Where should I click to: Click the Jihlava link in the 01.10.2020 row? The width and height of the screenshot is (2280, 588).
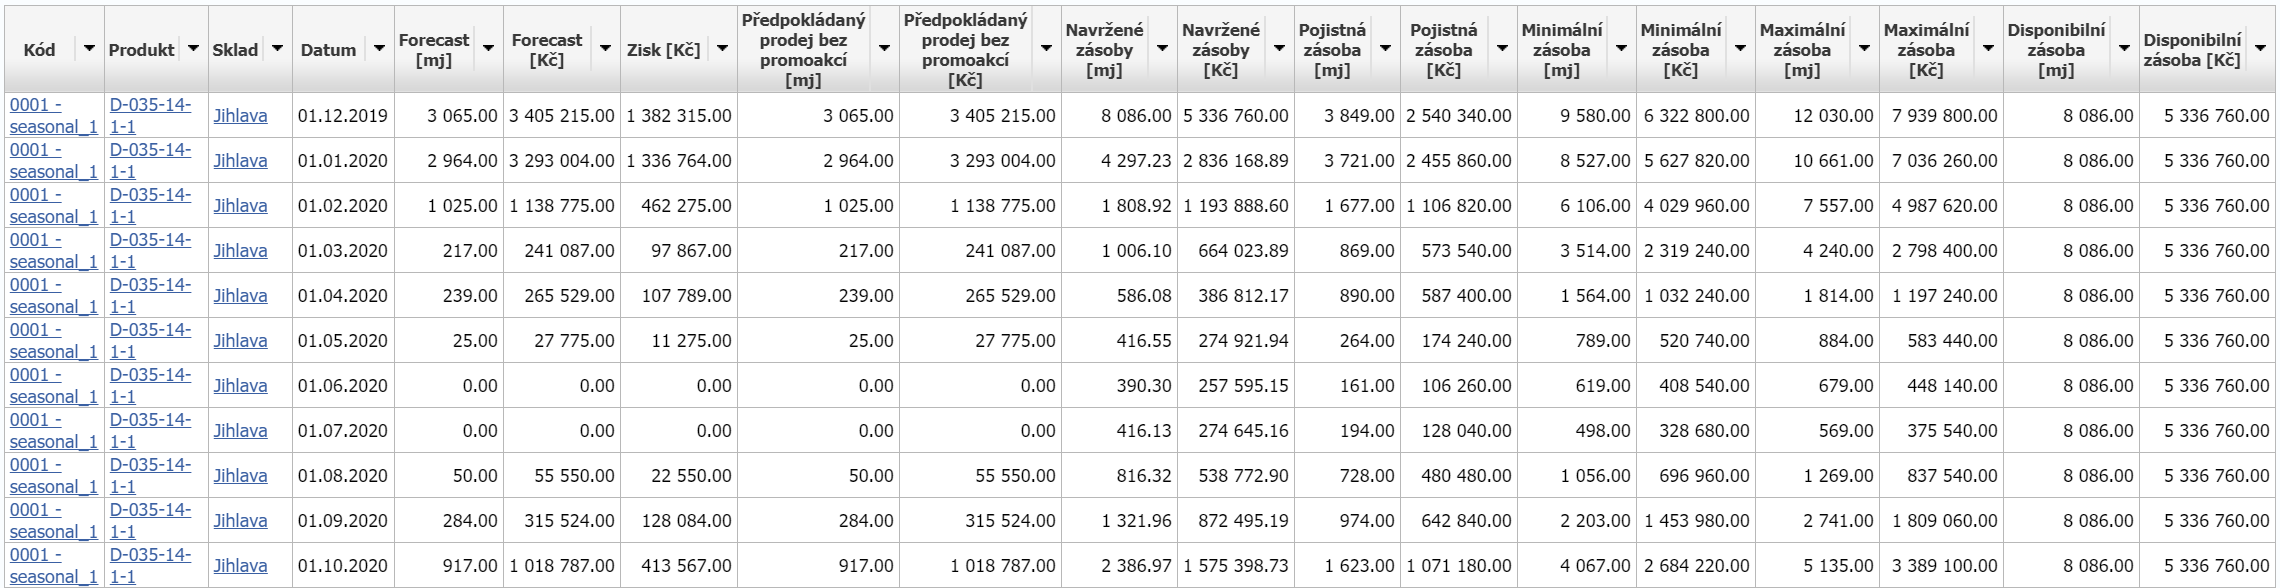[240, 566]
